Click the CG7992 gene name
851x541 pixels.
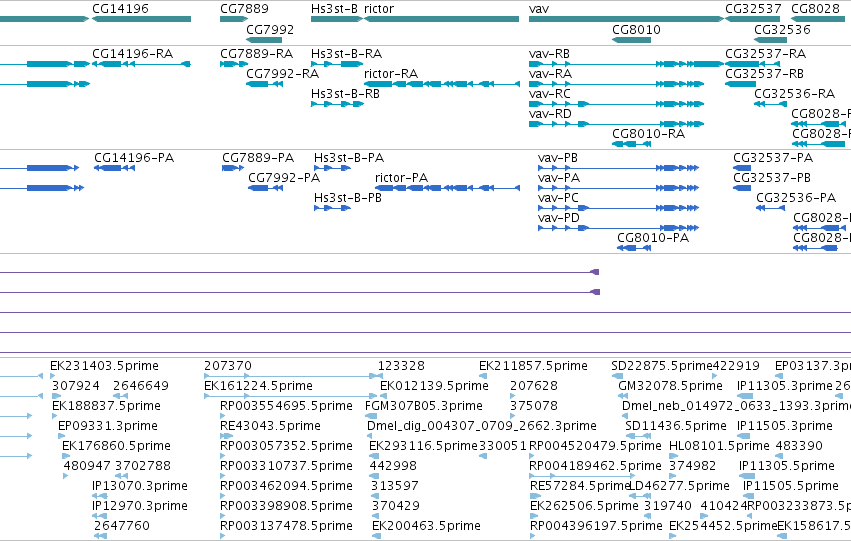pos(270,30)
